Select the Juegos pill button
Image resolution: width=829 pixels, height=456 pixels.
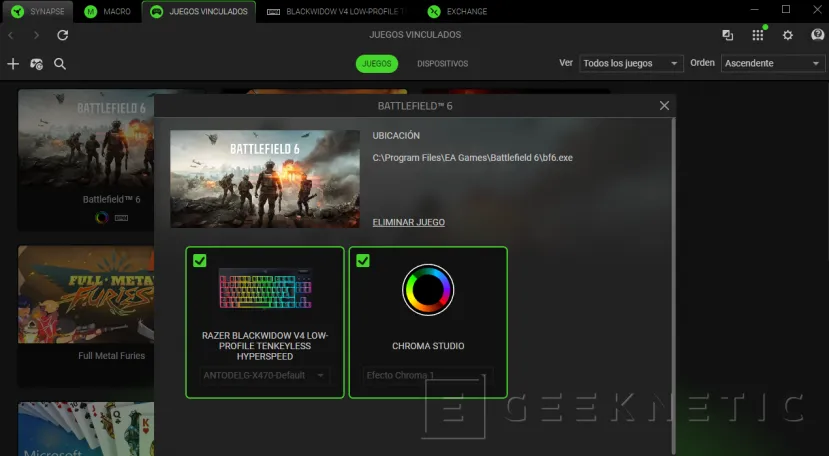click(x=376, y=63)
